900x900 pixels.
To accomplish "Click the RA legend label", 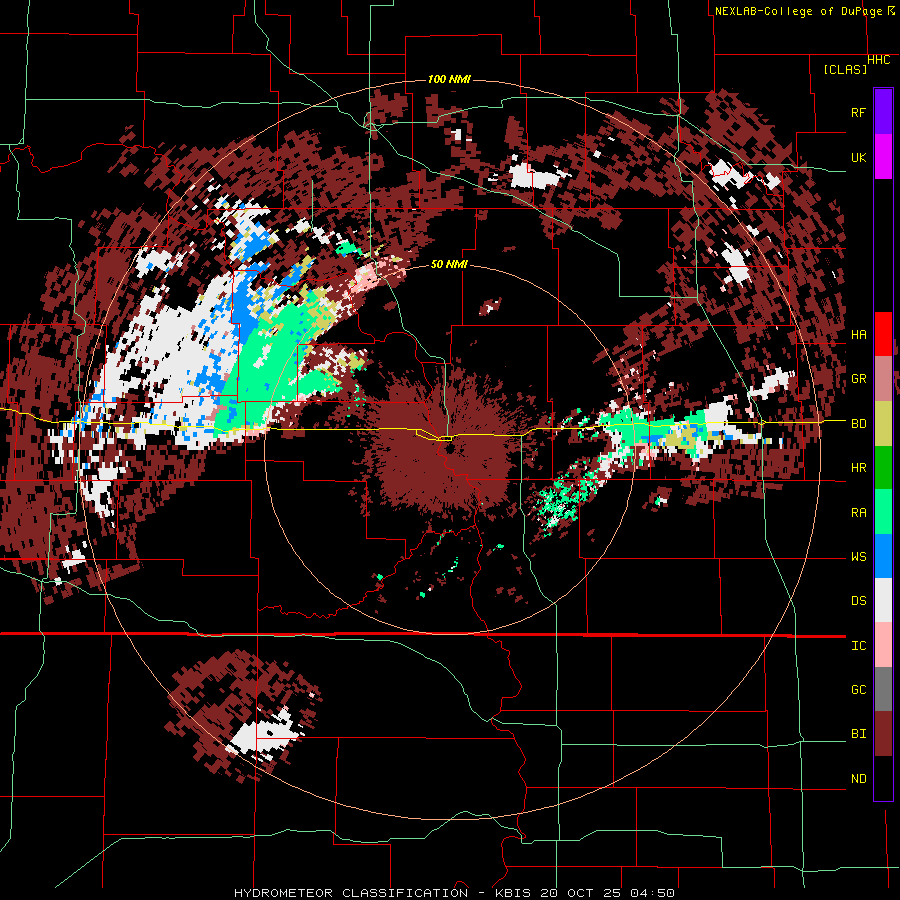I will click(x=858, y=513).
